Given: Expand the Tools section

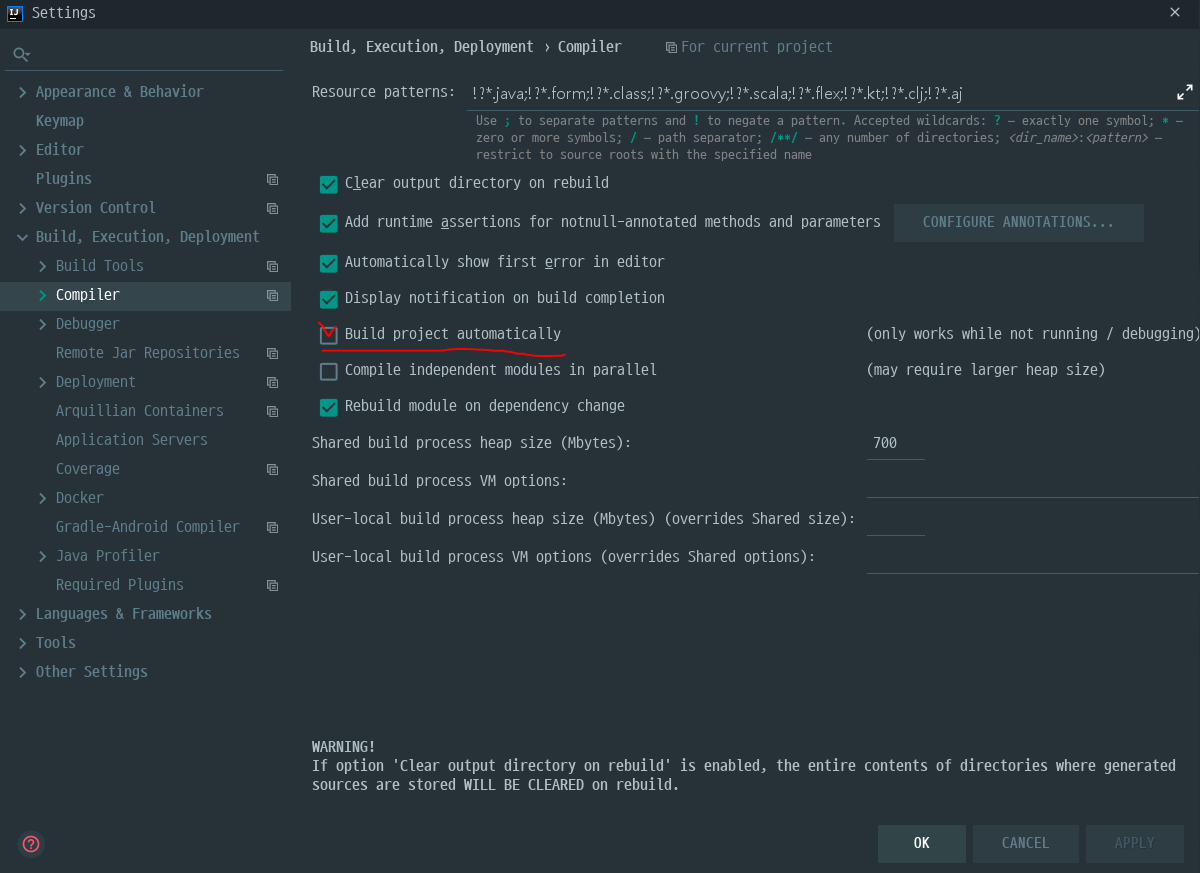Looking at the screenshot, I should pyautogui.click(x=22, y=643).
